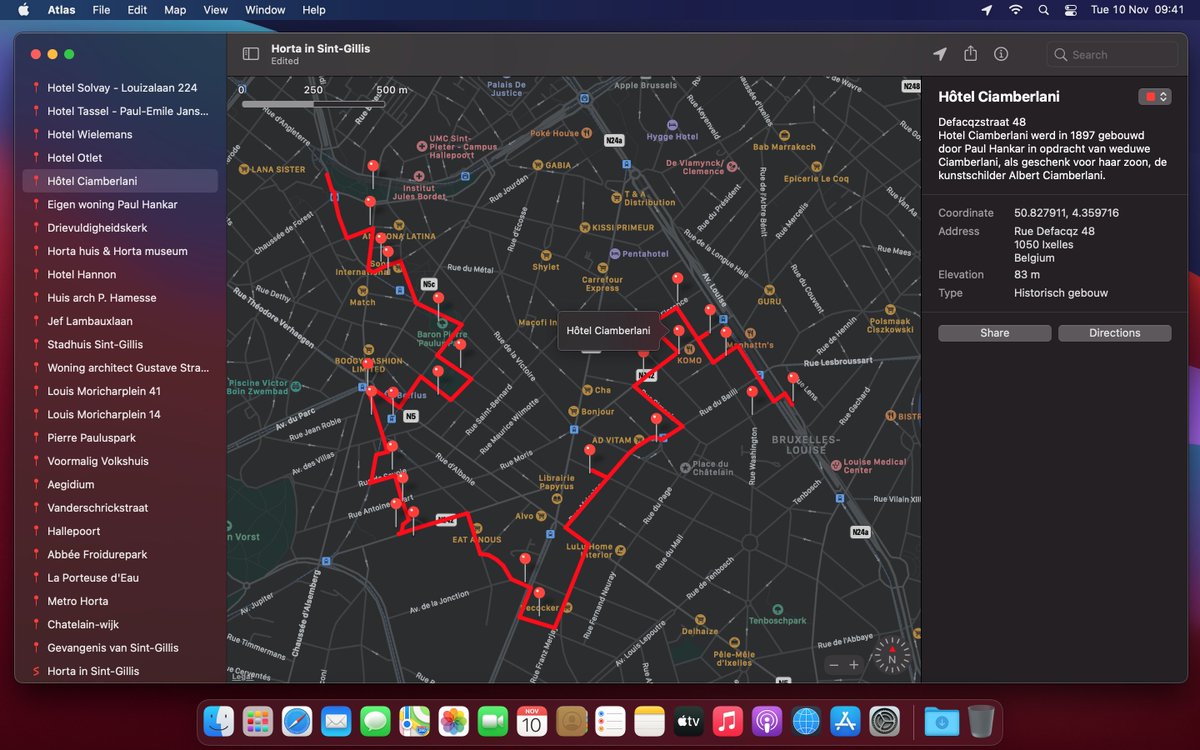Open the Atlas menu
1200x750 pixels.
(62, 10)
